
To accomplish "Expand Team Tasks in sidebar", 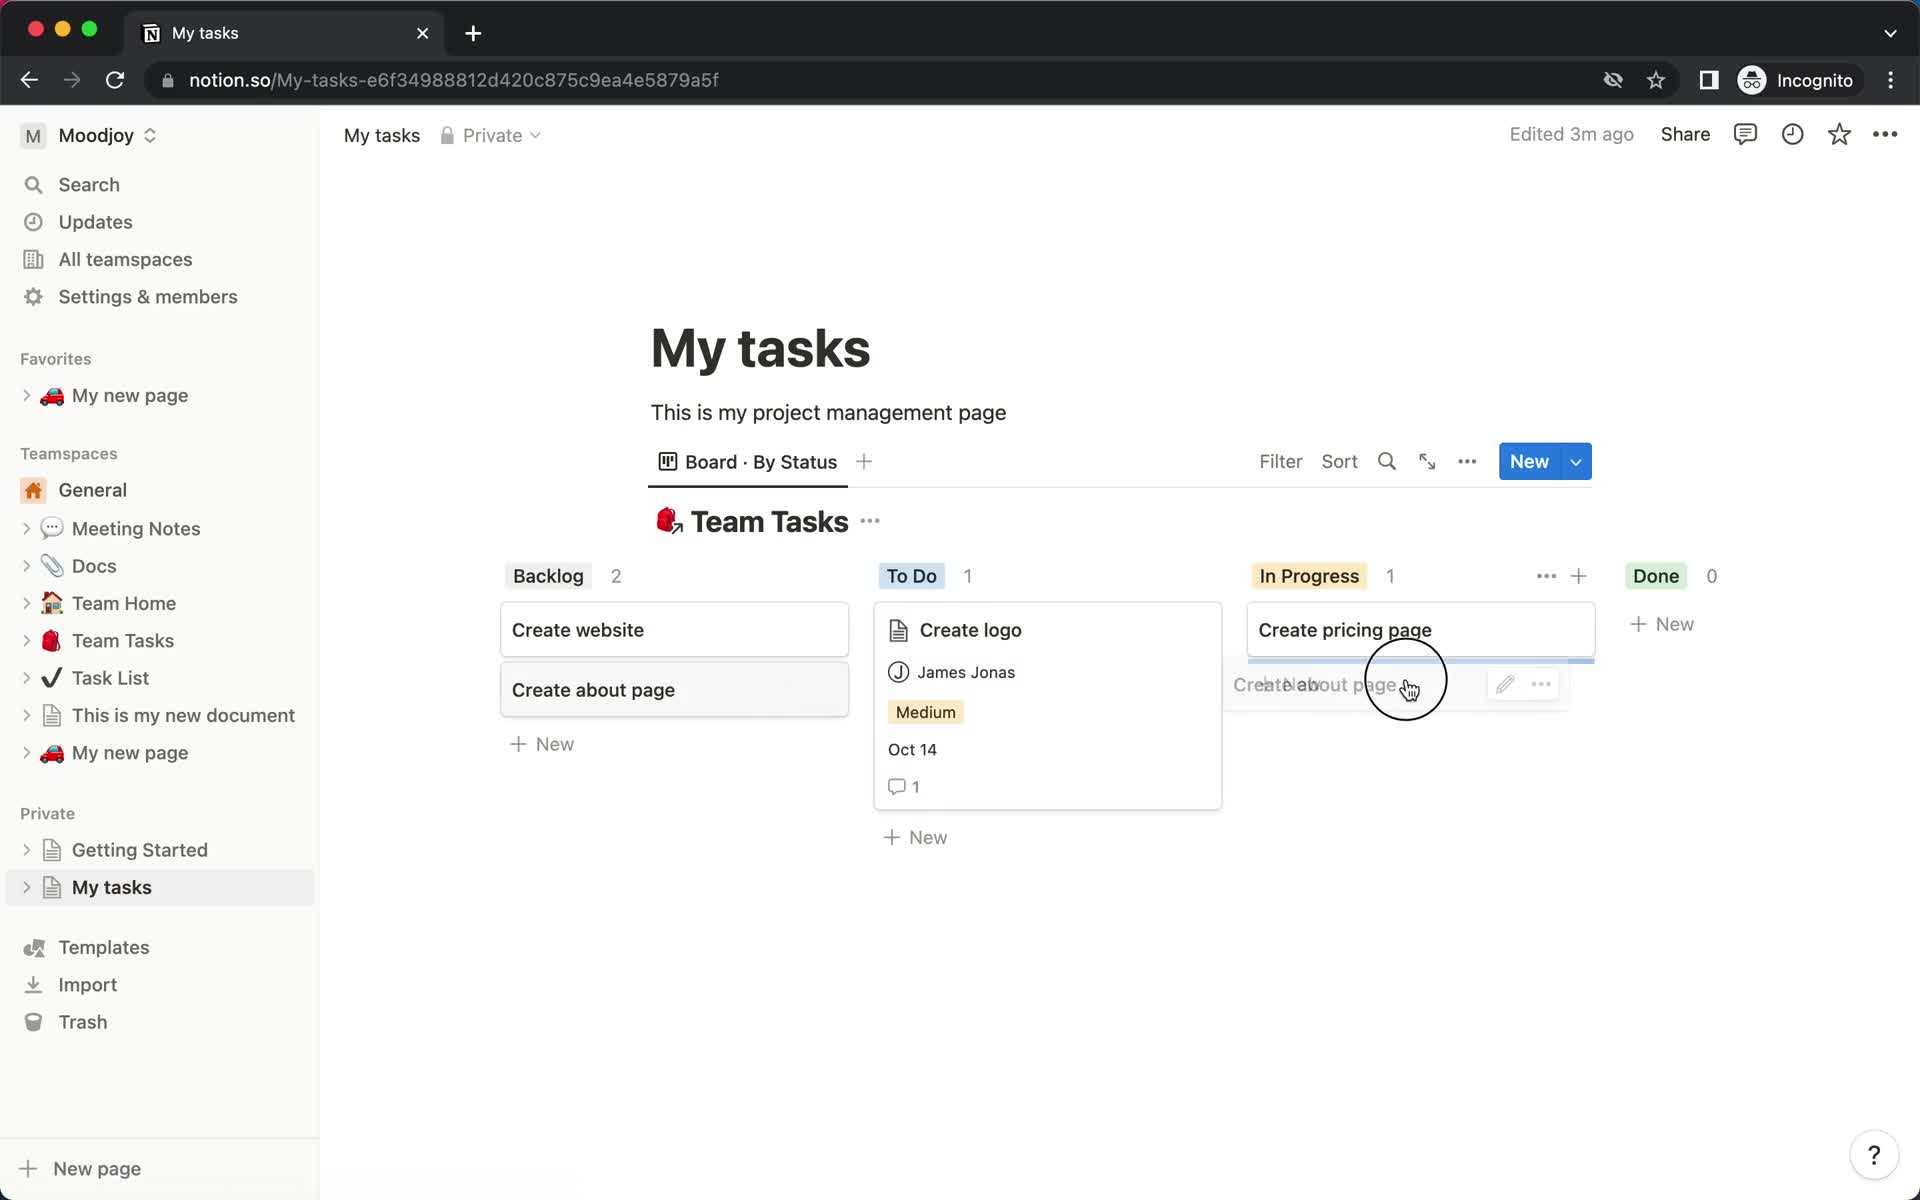I will coord(26,641).
